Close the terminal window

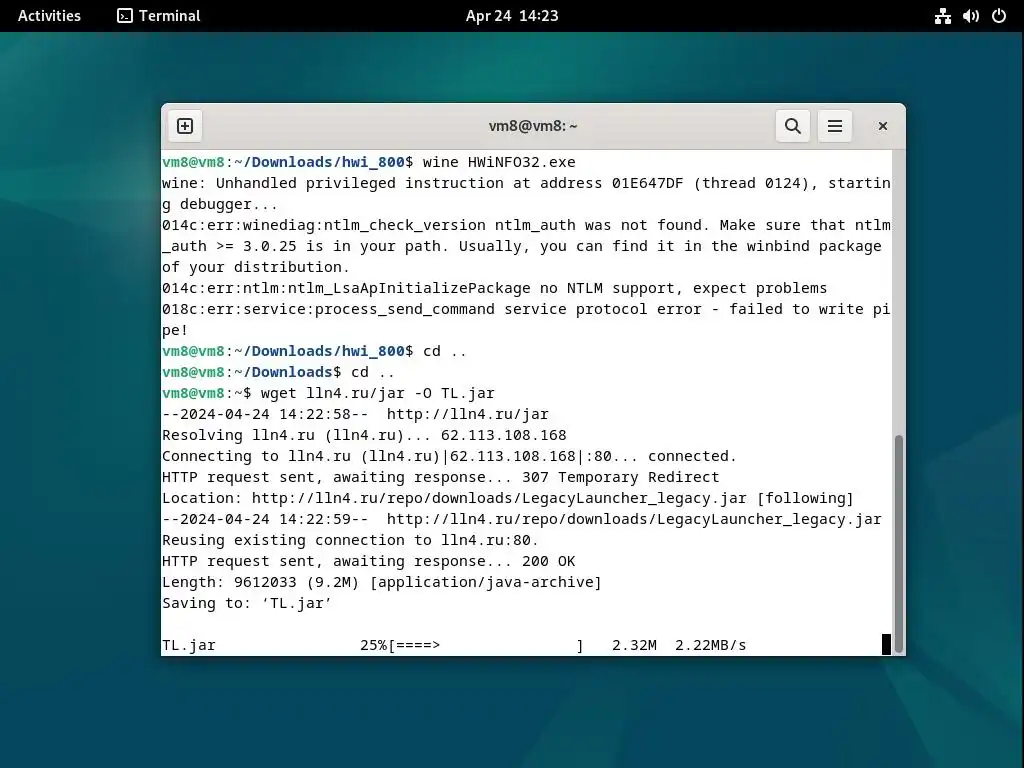tap(882, 126)
